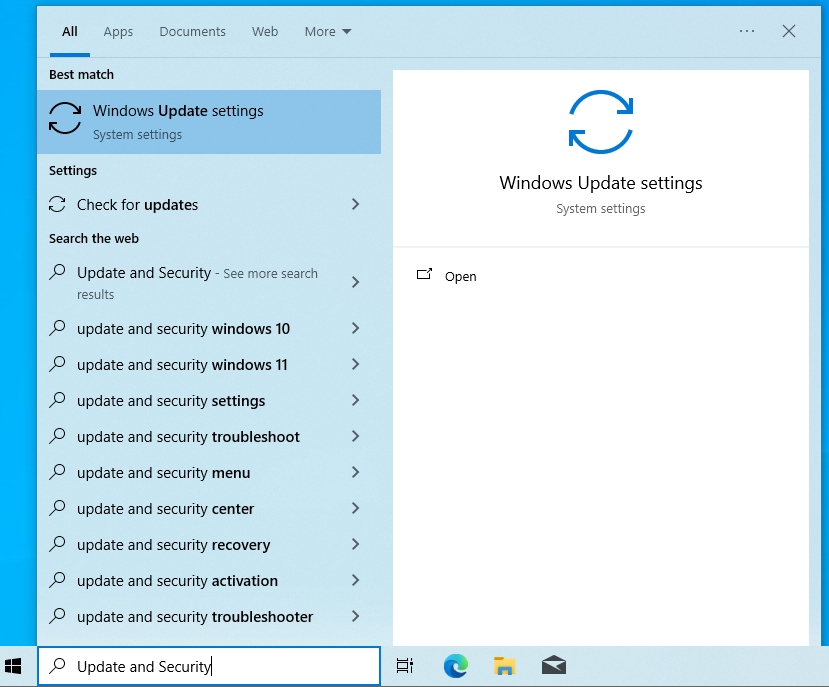829x687 pixels.
Task: Choose the 'update and security windows 10' suggestion
Action: click(x=209, y=328)
